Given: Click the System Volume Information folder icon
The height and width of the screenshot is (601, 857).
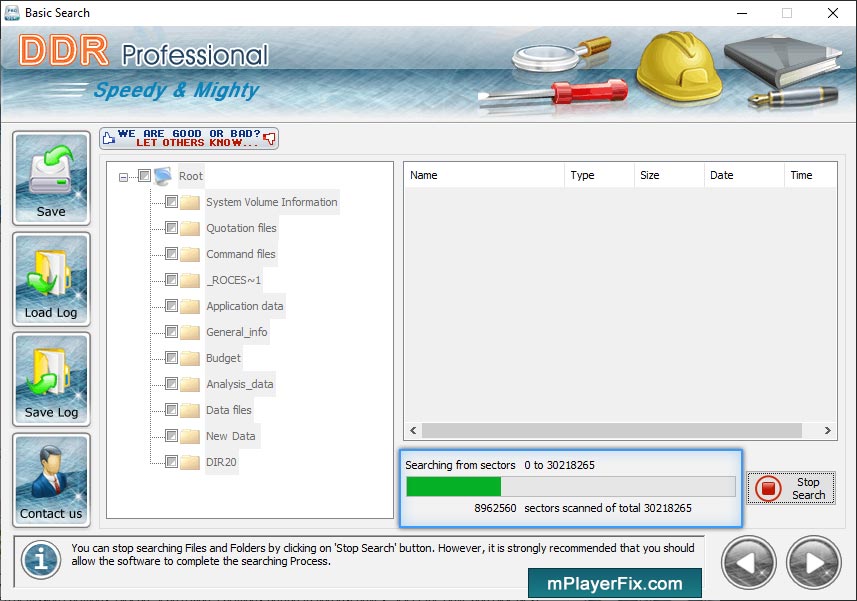Looking at the screenshot, I should click(x=190, y=202).
